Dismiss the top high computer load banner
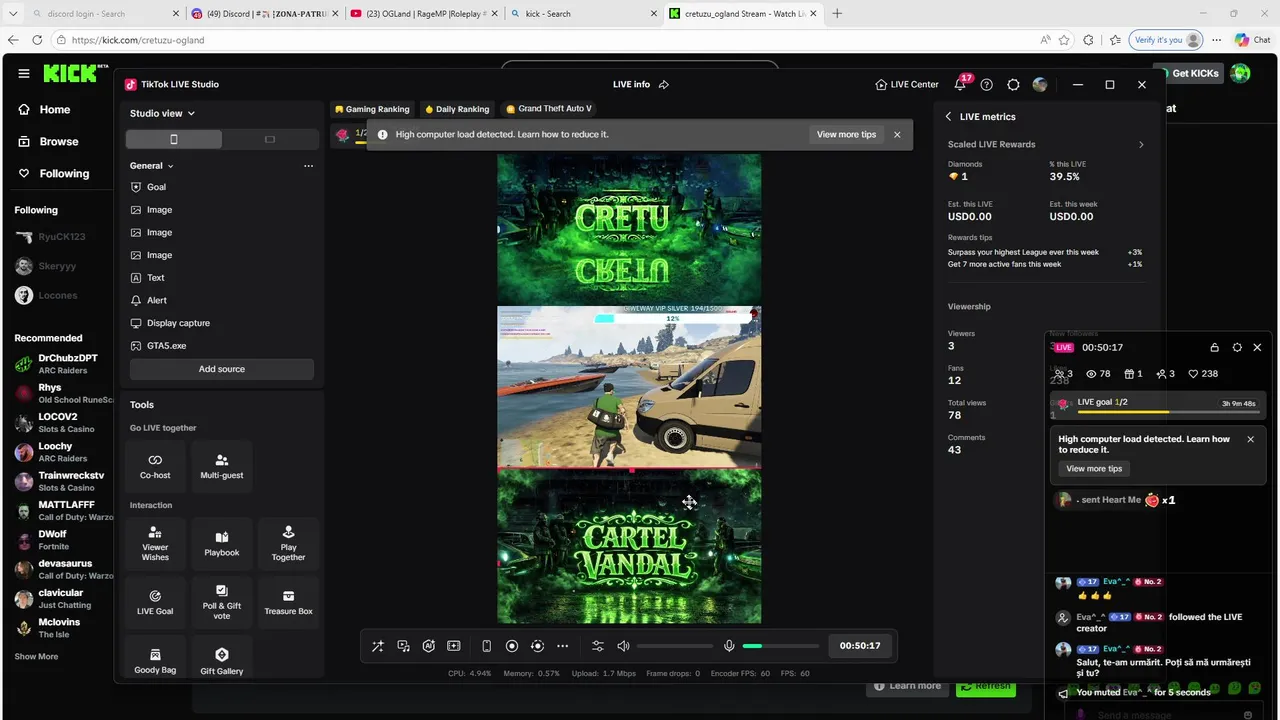 pyautogui.click(x=897, y=135)
